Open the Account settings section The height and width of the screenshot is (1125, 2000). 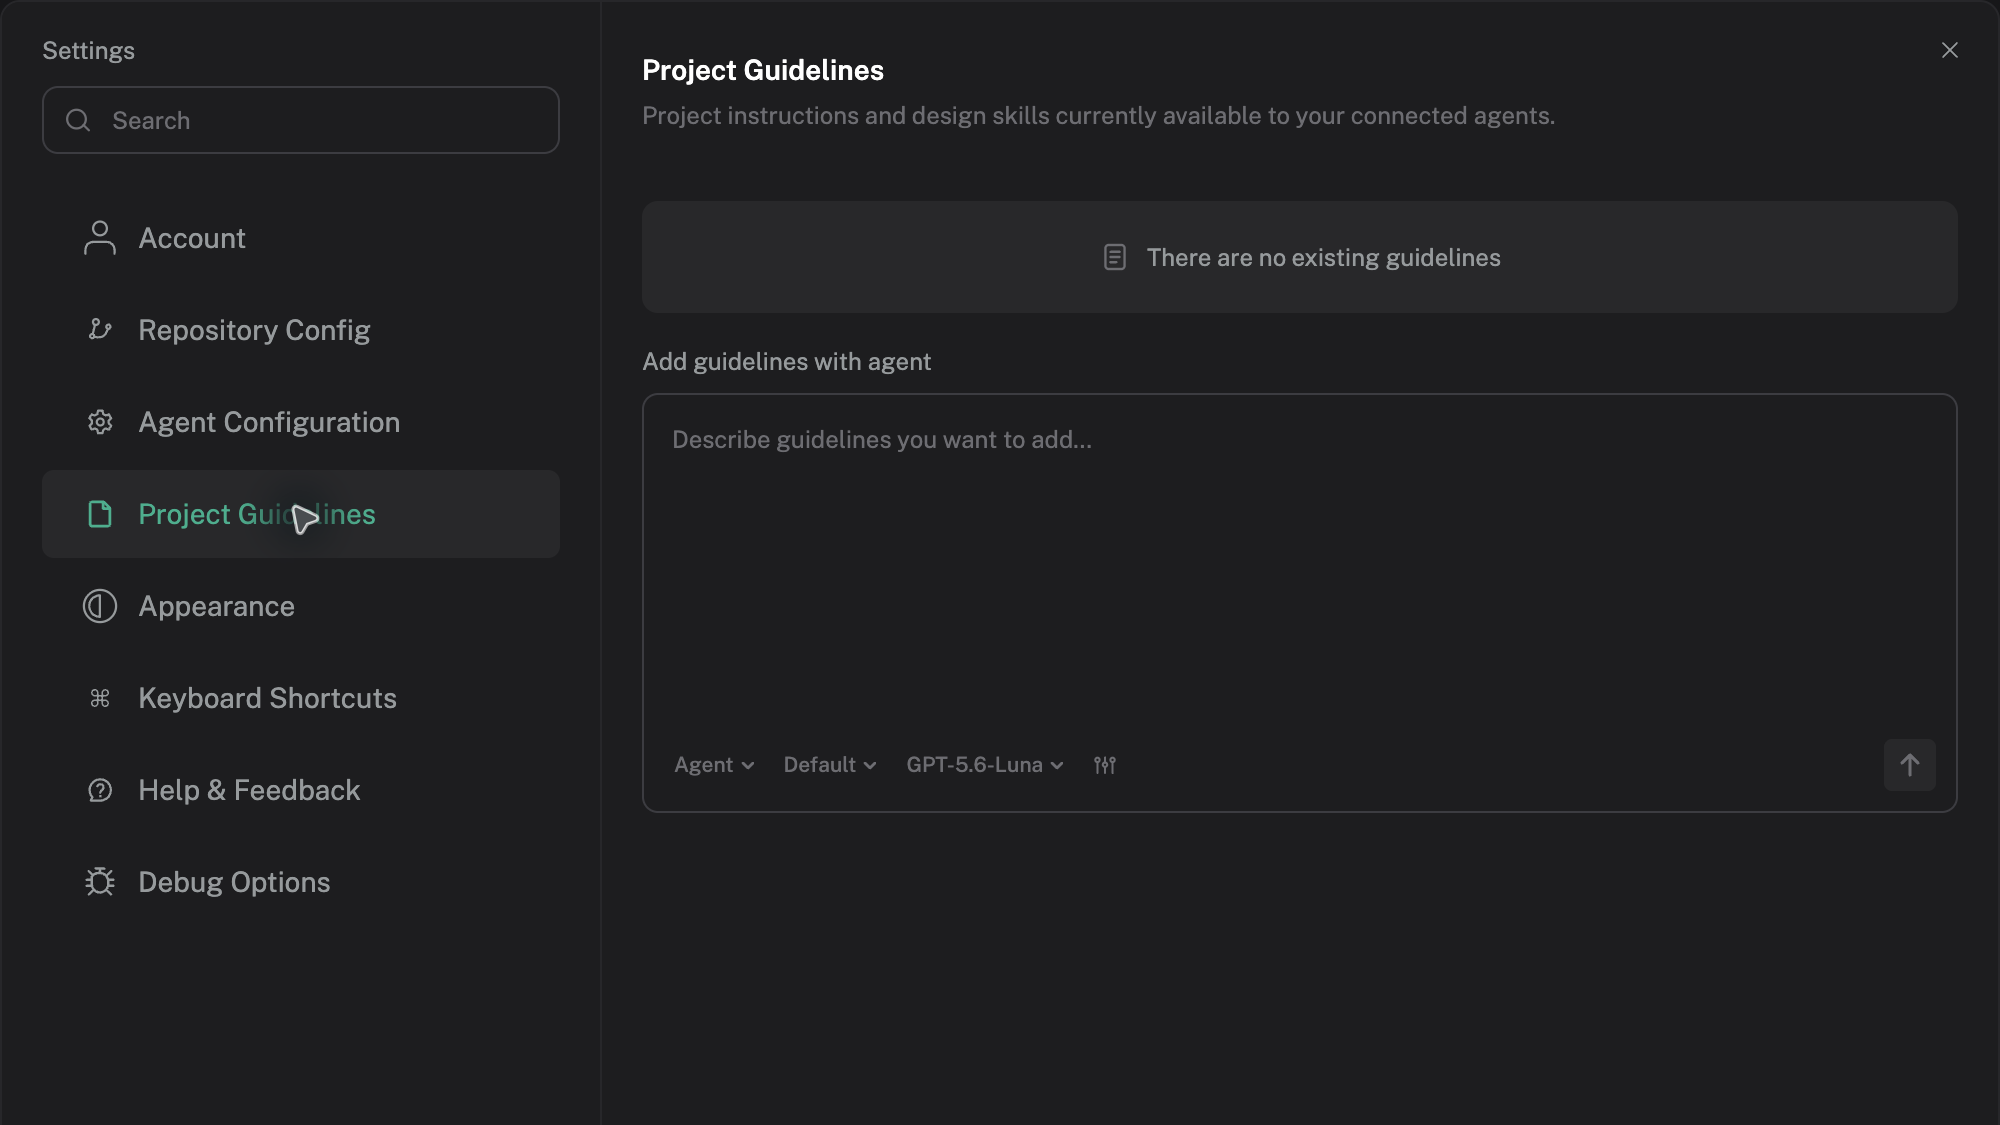[301, 238]
